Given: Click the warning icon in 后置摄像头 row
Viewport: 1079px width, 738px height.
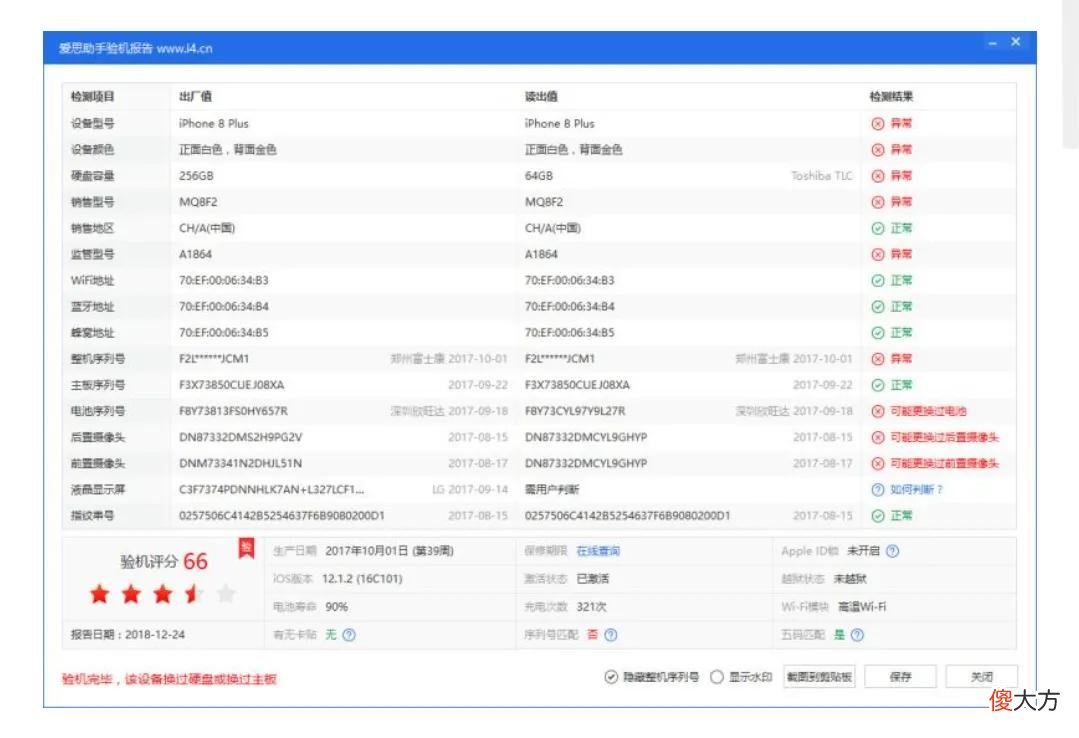Looking at the screenshot, I should pos(877,438).
